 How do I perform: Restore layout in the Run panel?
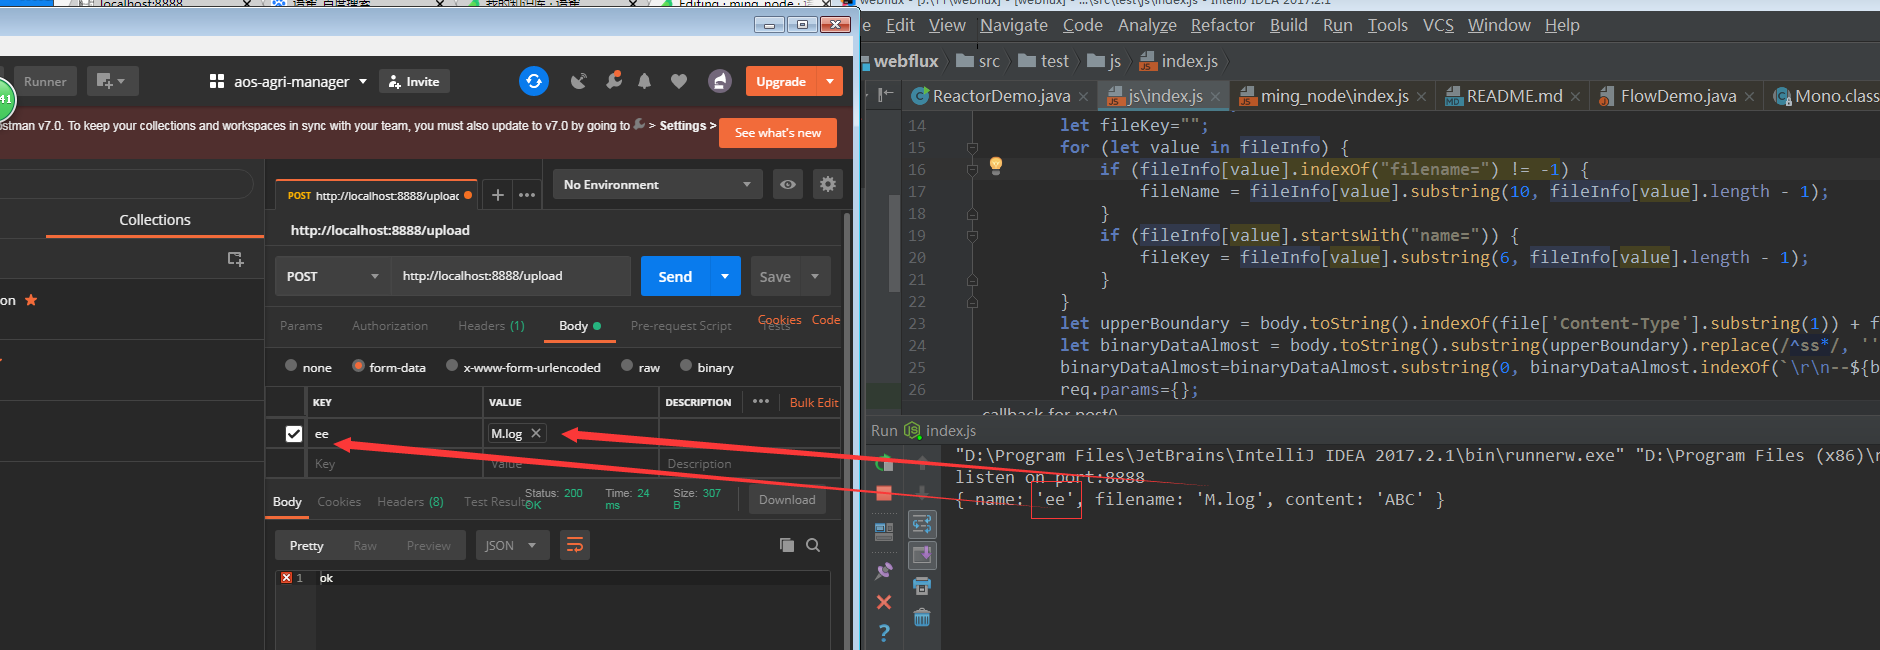tap(884, 532)
